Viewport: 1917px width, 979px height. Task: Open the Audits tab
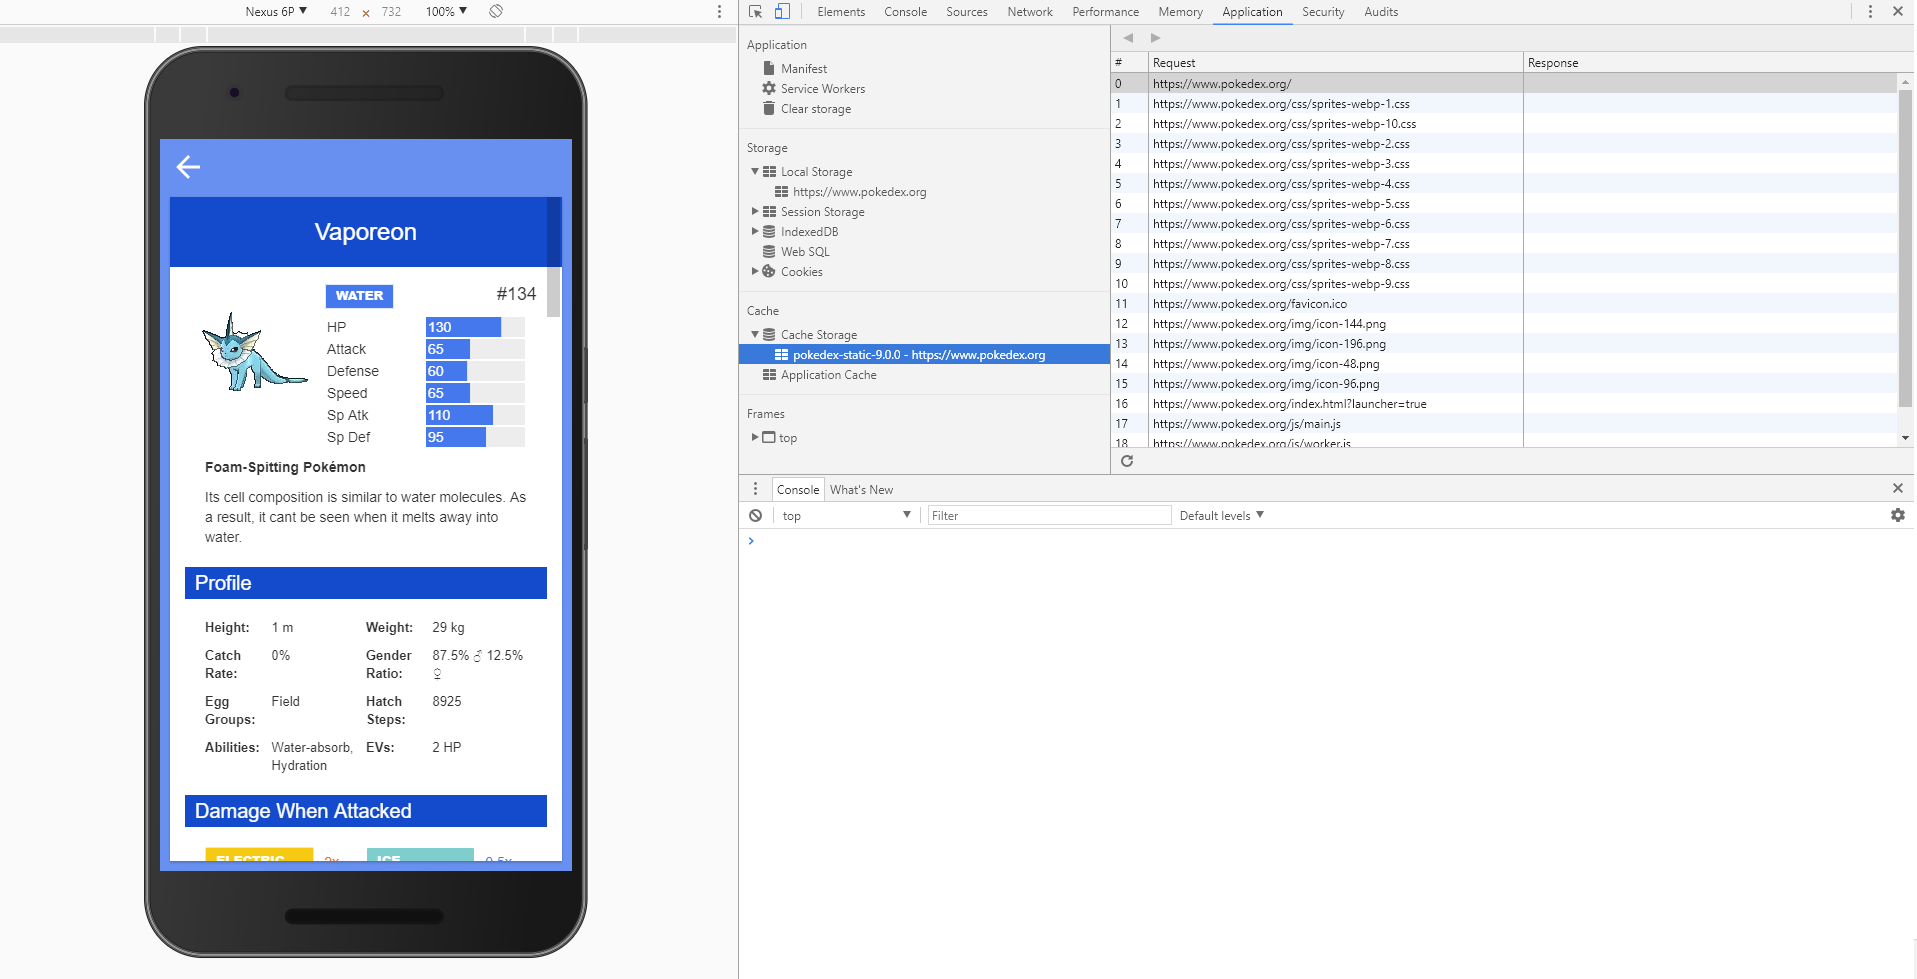1380,12
